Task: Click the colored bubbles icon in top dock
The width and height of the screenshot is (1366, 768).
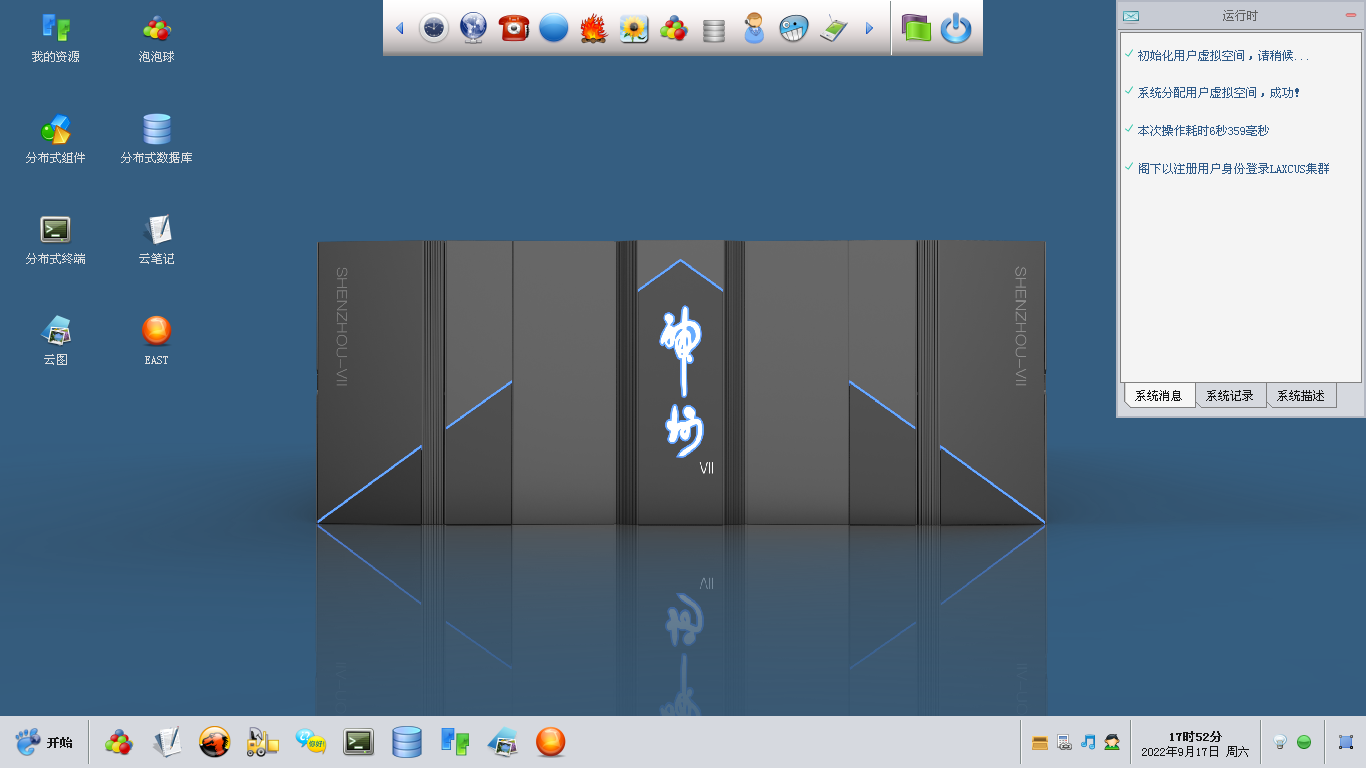Action: [674, 28]
